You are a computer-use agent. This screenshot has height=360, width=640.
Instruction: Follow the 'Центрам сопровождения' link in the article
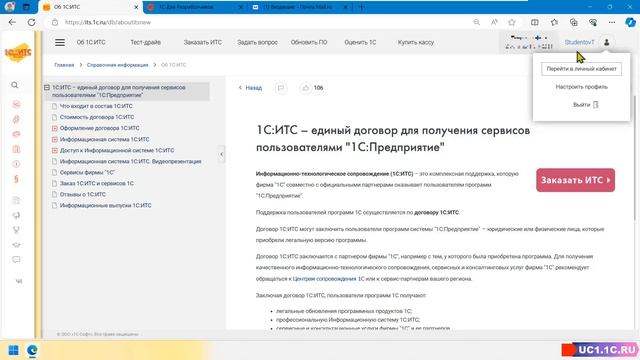[324, 279]
